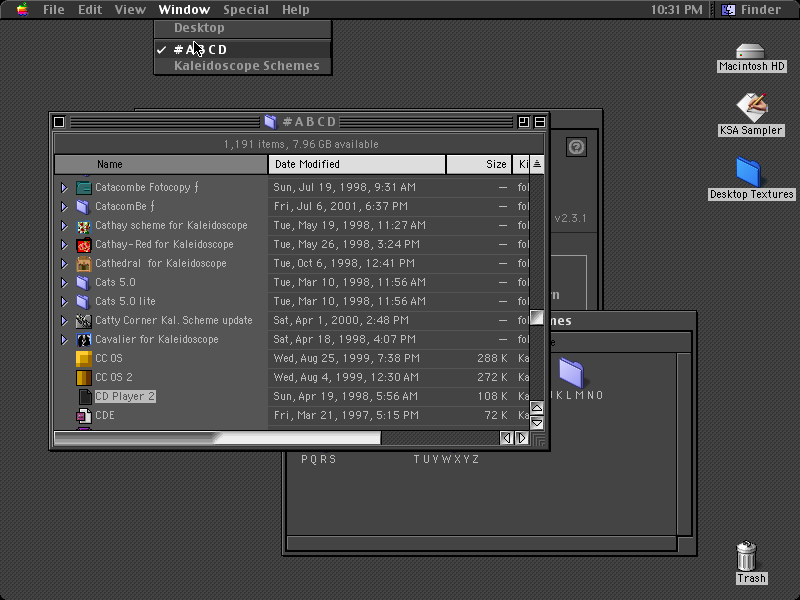This screenshot has height=600, width=800.
Task: Click the clock showing 10:31 PM
Action: pos(676,9)
